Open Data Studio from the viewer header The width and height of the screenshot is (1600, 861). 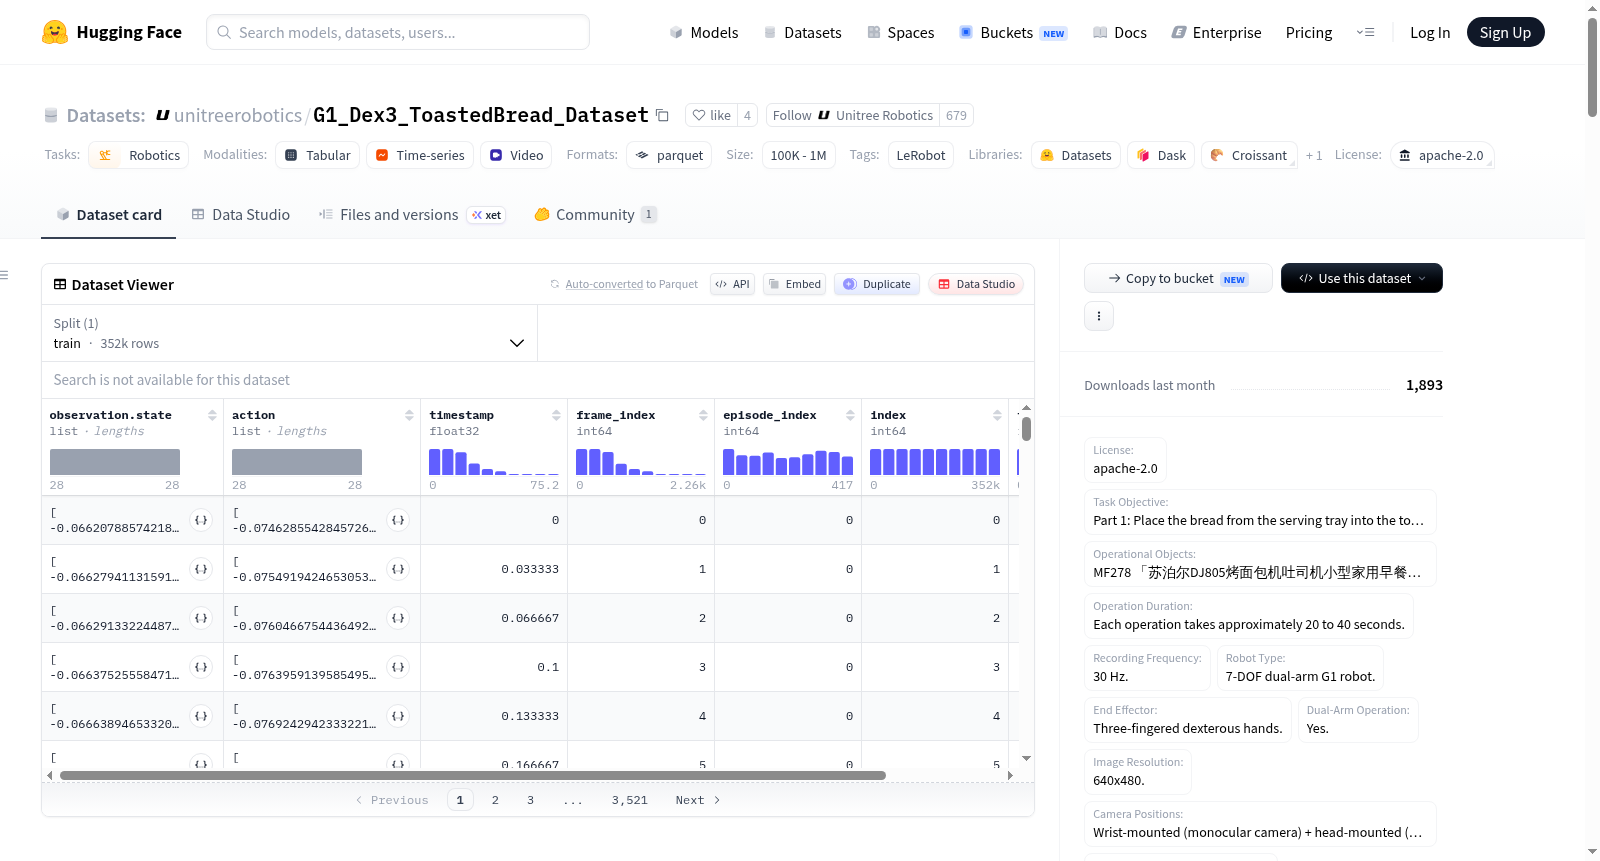(x=975, y=284)
